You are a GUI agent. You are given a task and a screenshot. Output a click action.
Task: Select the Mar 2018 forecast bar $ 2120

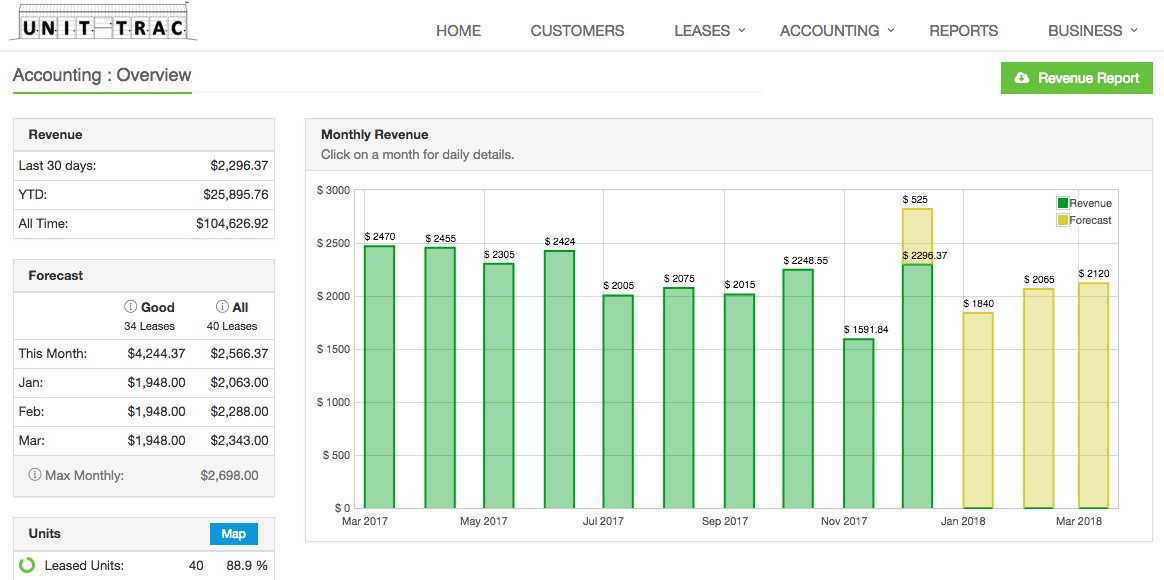click(1093, 396)
